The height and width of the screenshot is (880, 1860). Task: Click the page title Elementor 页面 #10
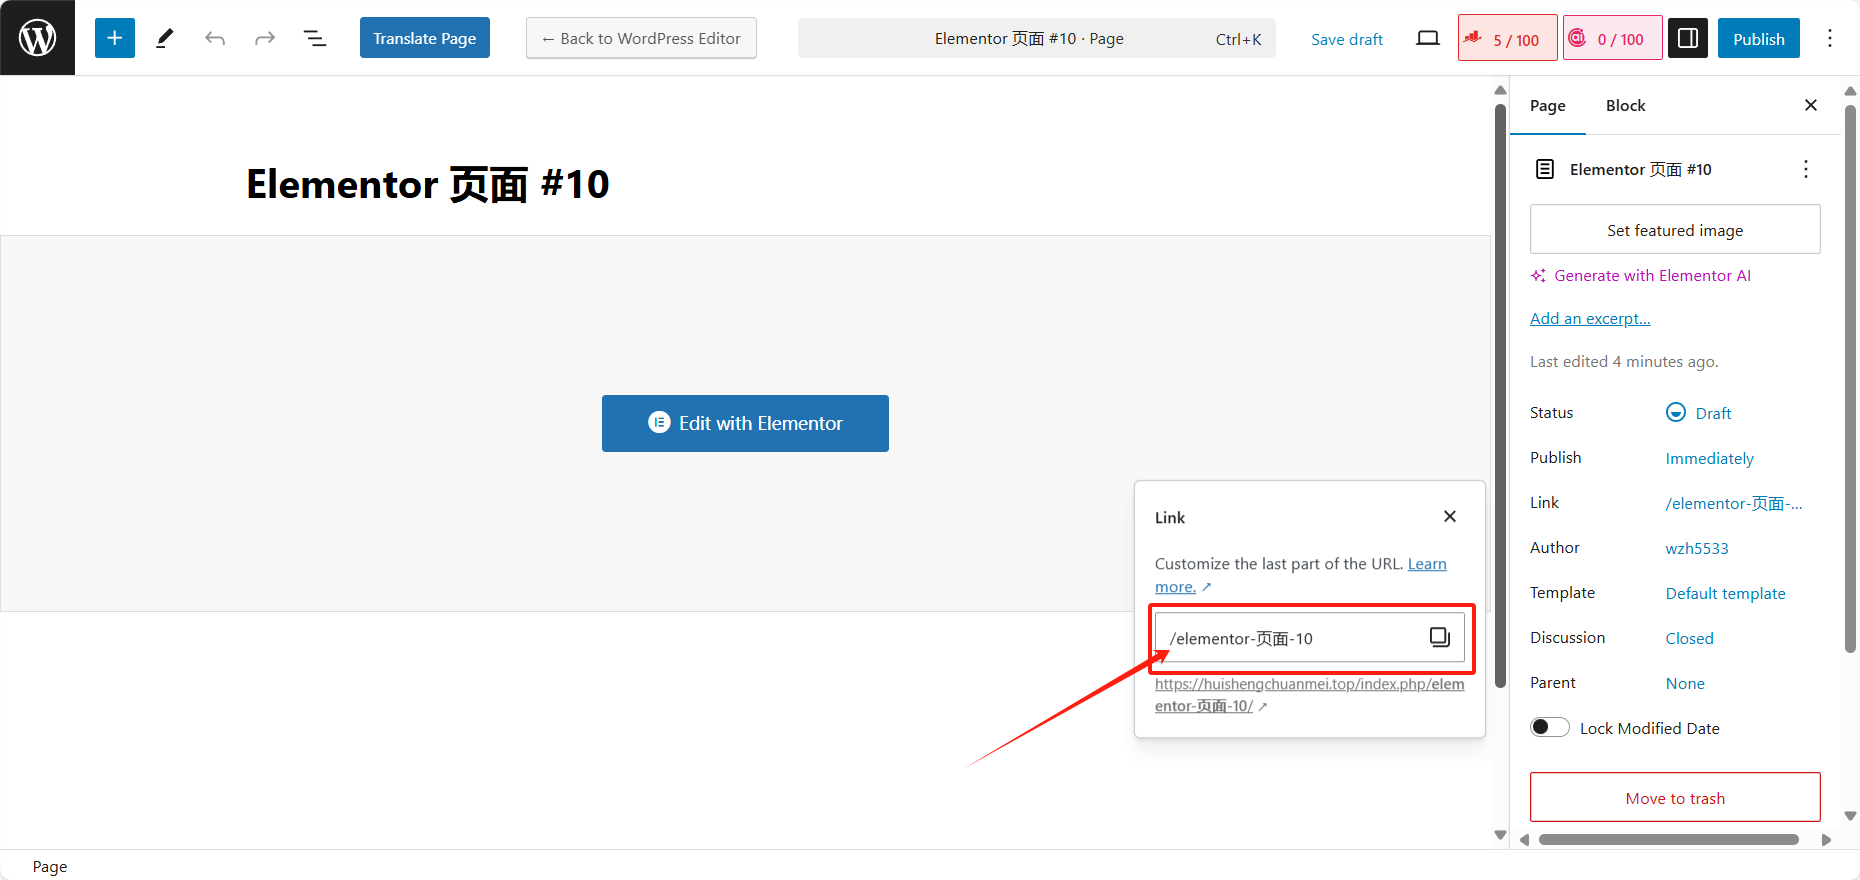click(428, 184)
